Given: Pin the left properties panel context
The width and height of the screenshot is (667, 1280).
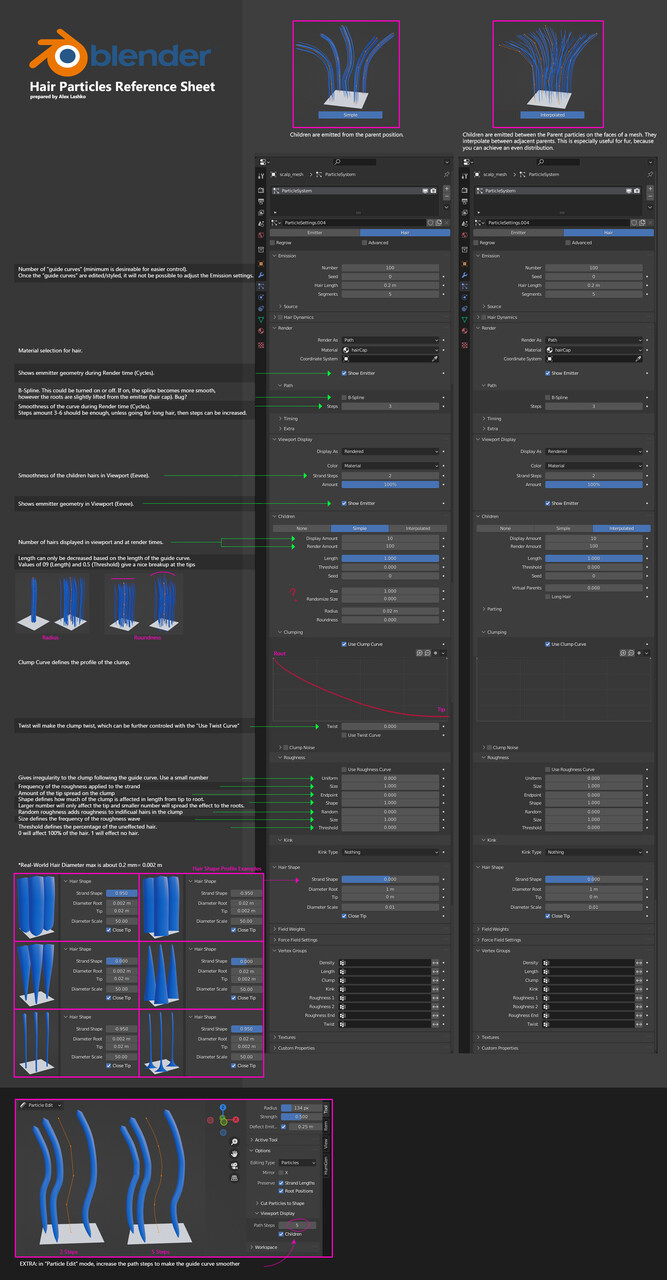Looking at the screenshot, I should (446, 174).
